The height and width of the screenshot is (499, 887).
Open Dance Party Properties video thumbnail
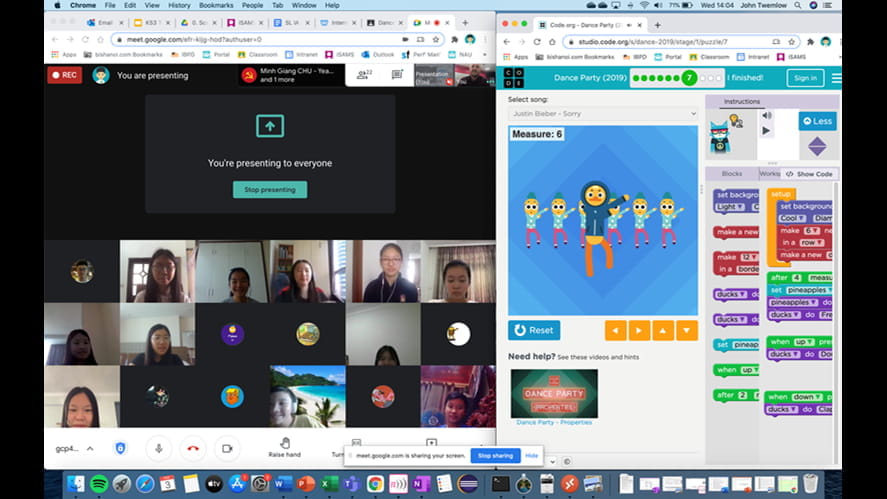pyautogui.click(x=554, y=394)
